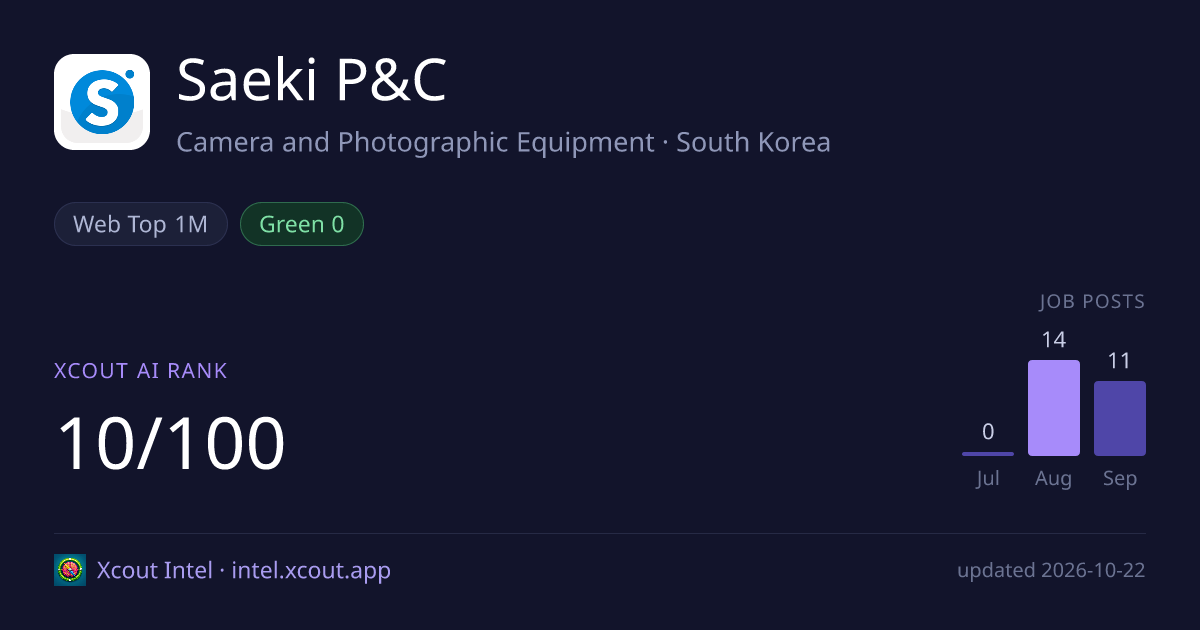Select the Green 0 badge
Screen dimensions: 1200x630
click(302, 224)
